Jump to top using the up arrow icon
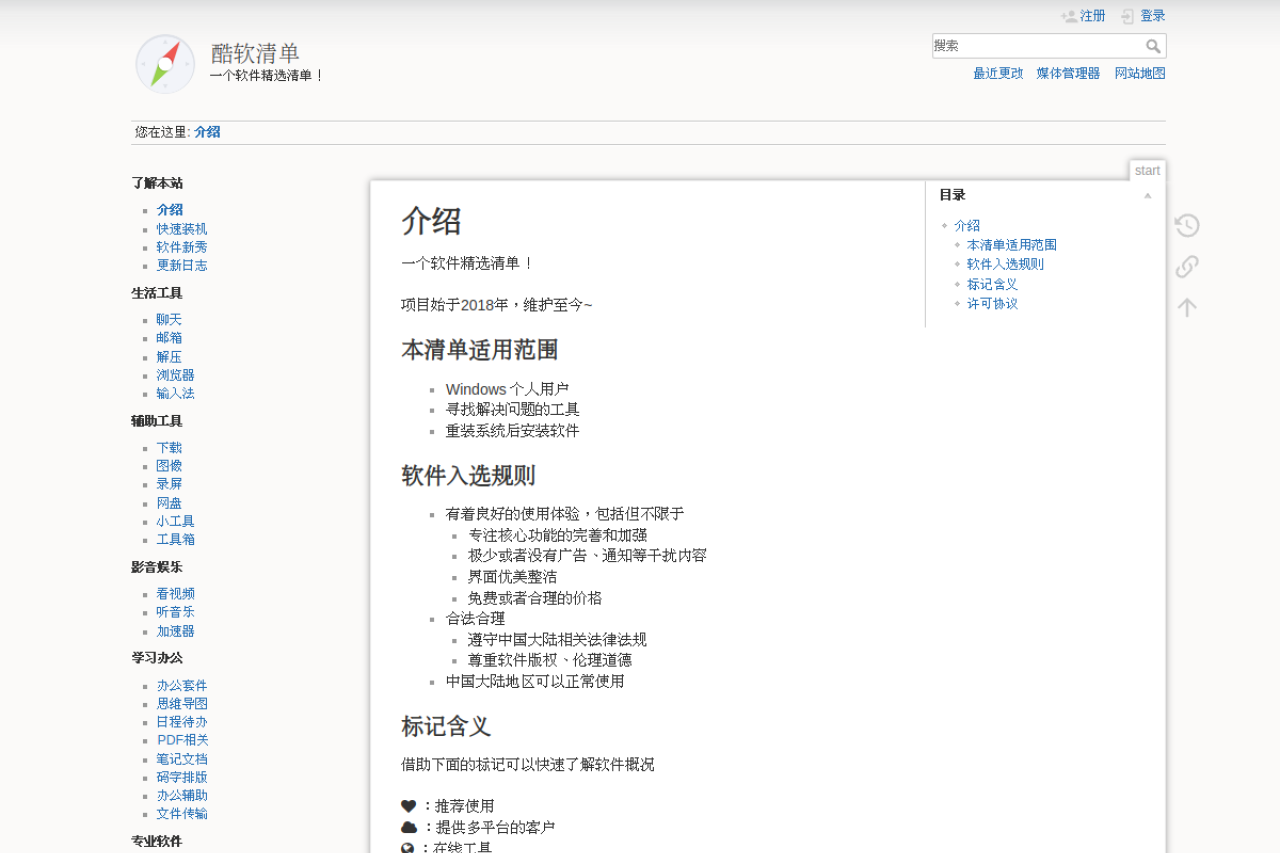The width and height of the screenshot is (1280, 853). coord(1186,306)
